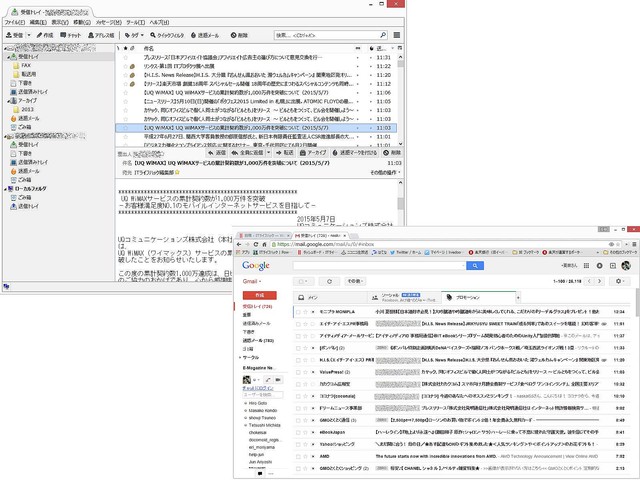
Task: Collapse the ローカルフォルダ tree node
Action: (x=6, y=189)
